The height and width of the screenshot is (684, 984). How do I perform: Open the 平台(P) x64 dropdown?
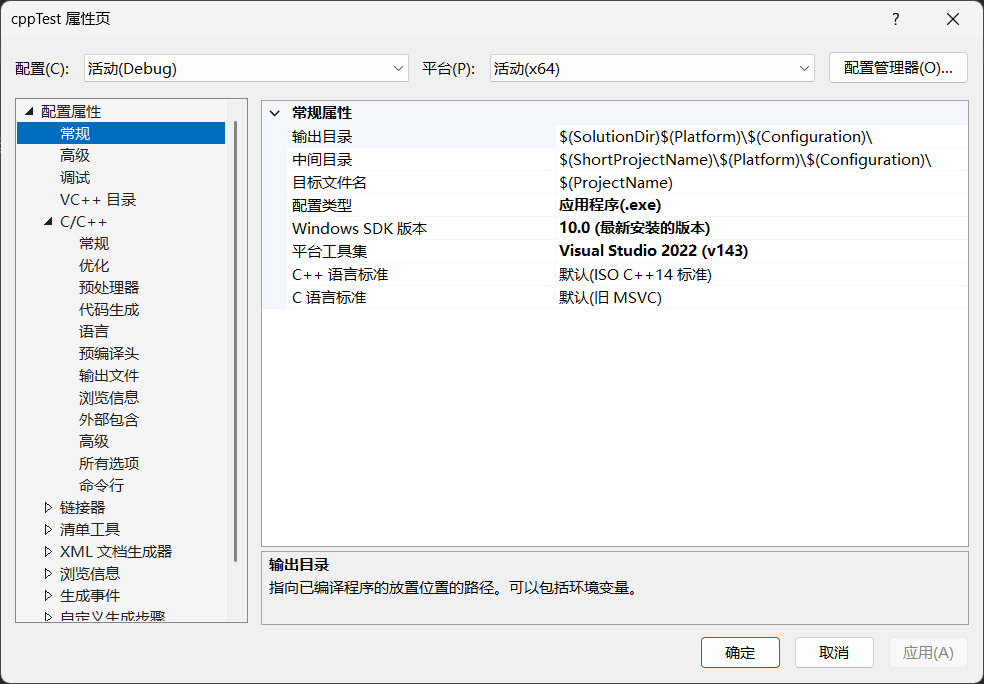click(x=652, y=68)
